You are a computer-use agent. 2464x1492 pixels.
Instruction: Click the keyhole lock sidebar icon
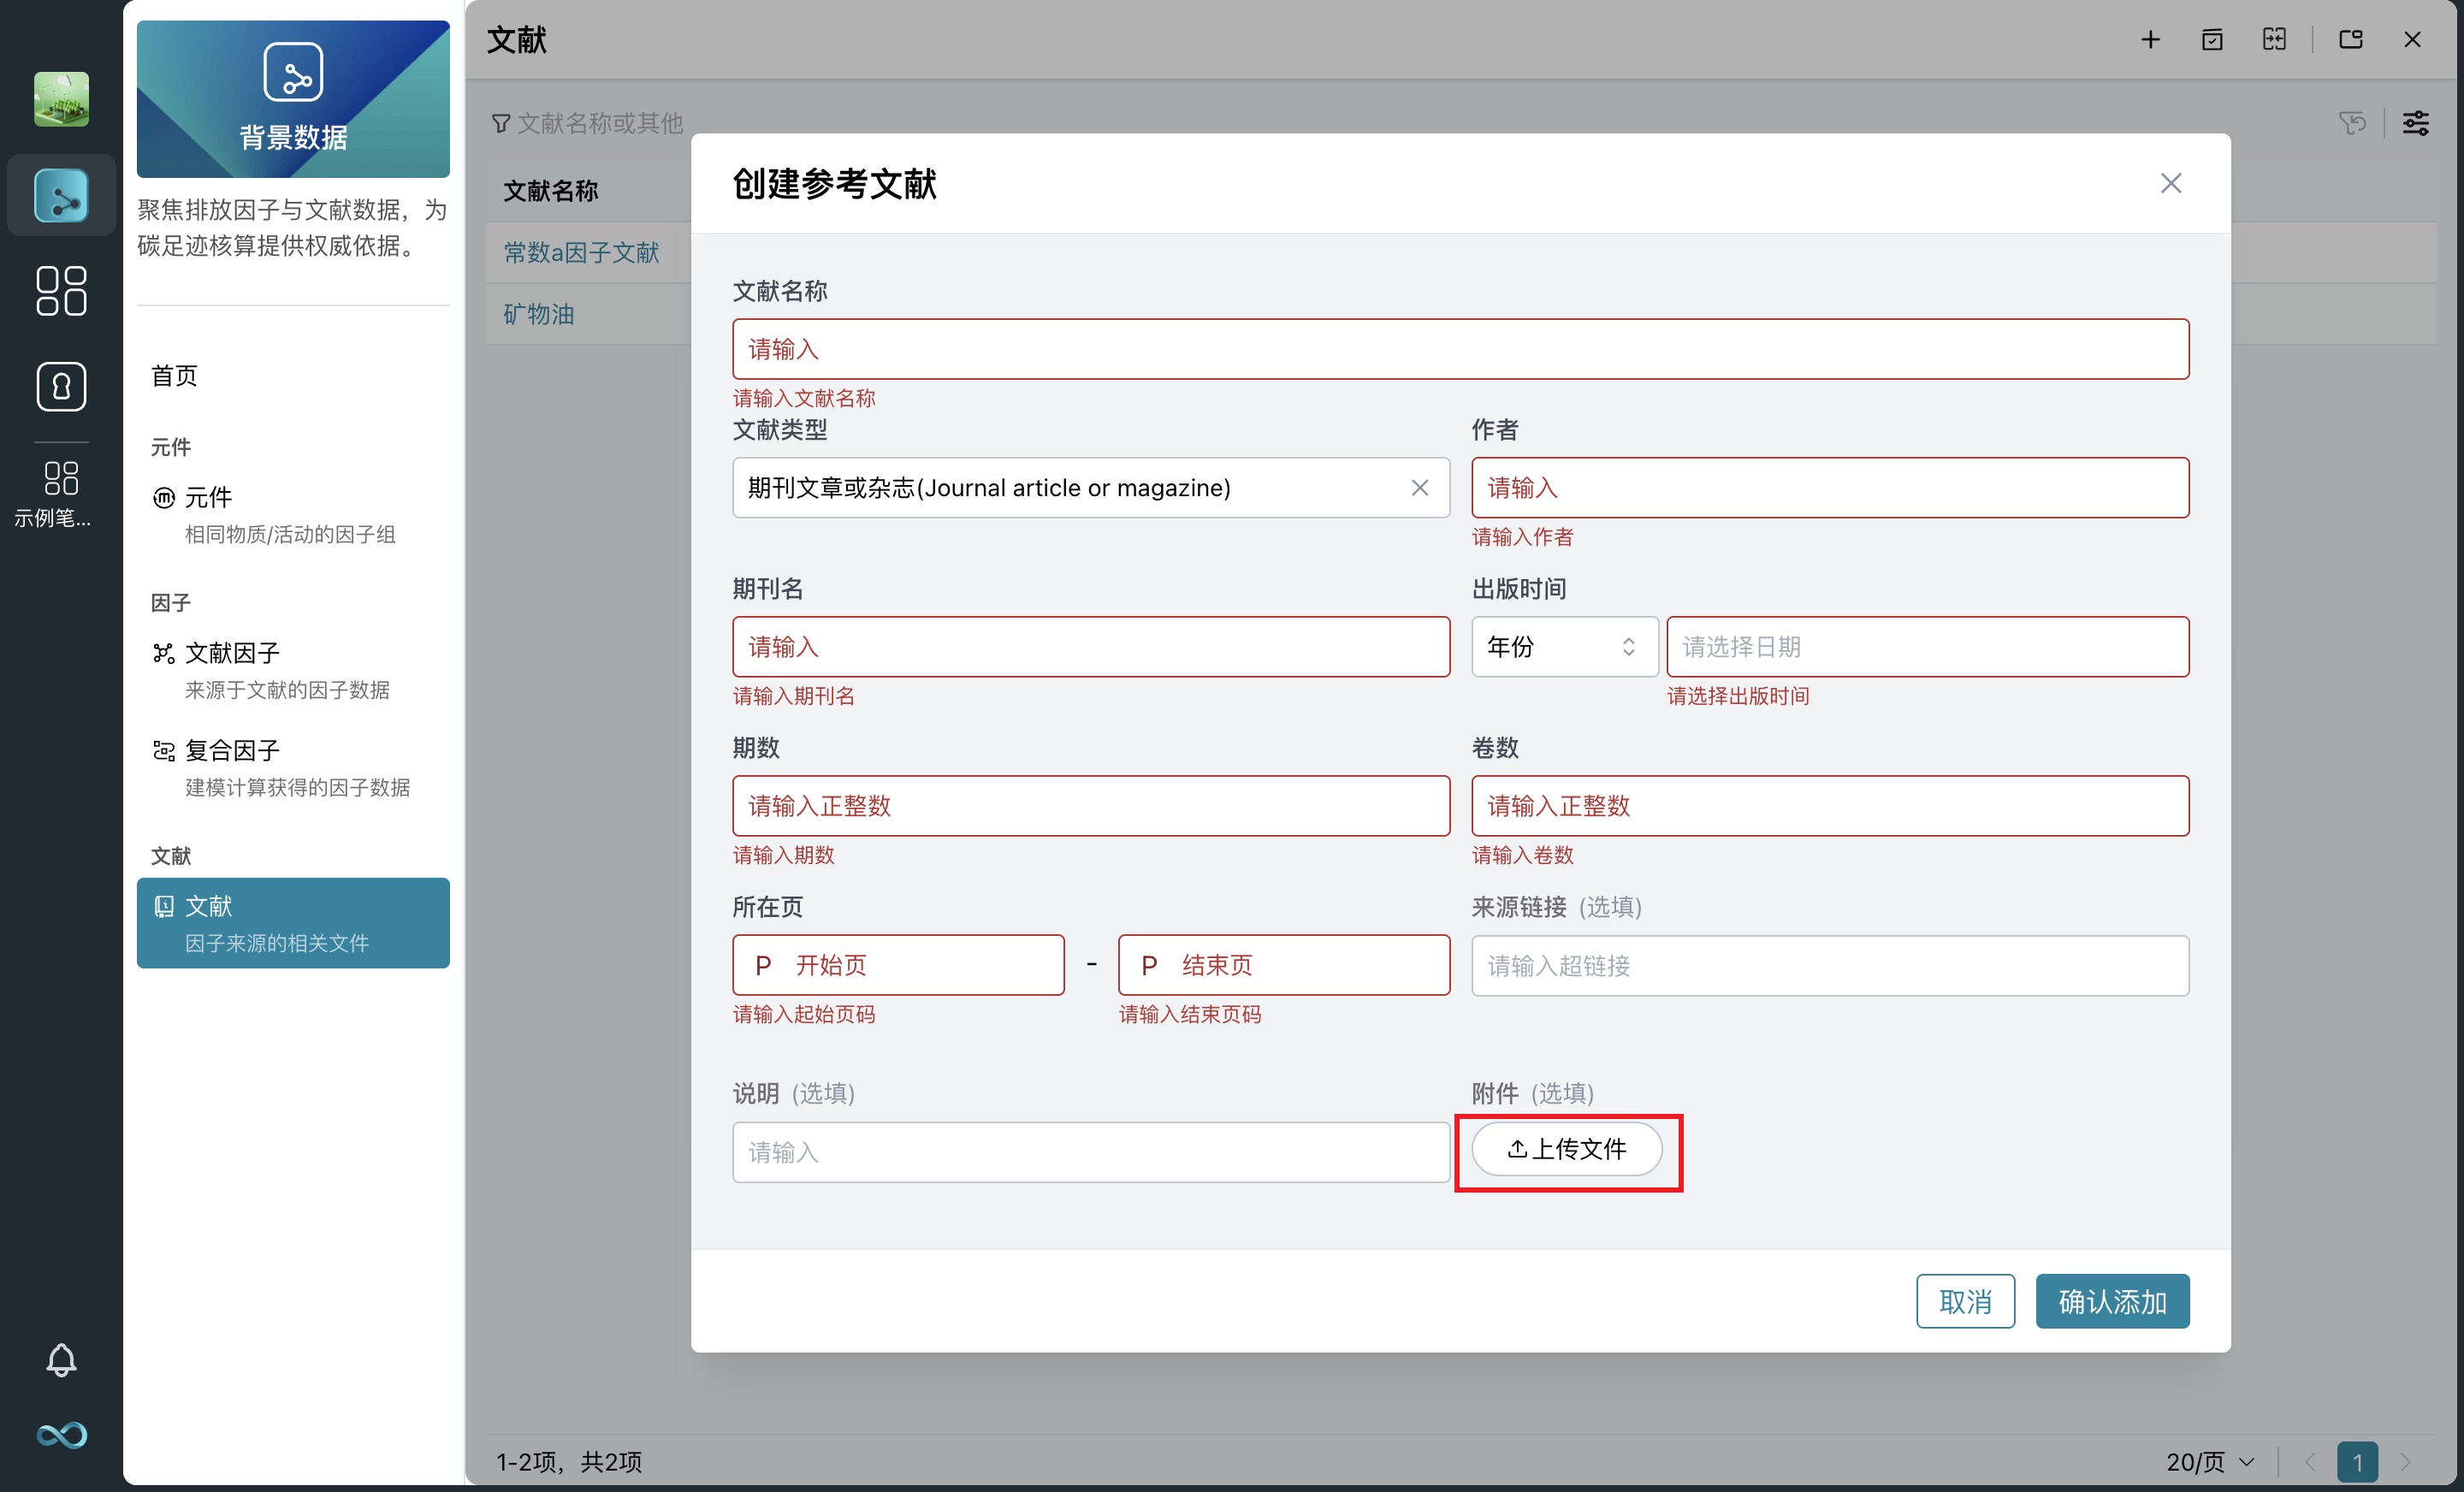click(x=61, y=387)
